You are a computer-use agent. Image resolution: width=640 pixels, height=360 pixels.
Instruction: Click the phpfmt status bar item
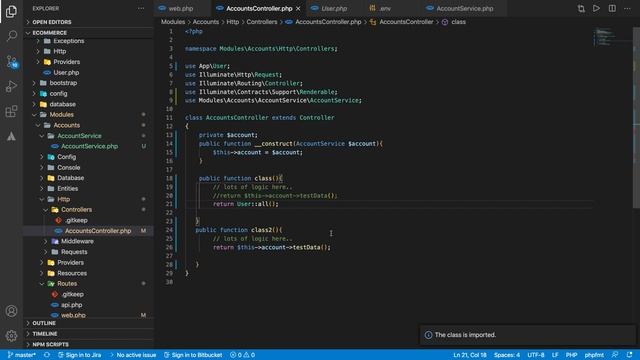click(594, 355)
